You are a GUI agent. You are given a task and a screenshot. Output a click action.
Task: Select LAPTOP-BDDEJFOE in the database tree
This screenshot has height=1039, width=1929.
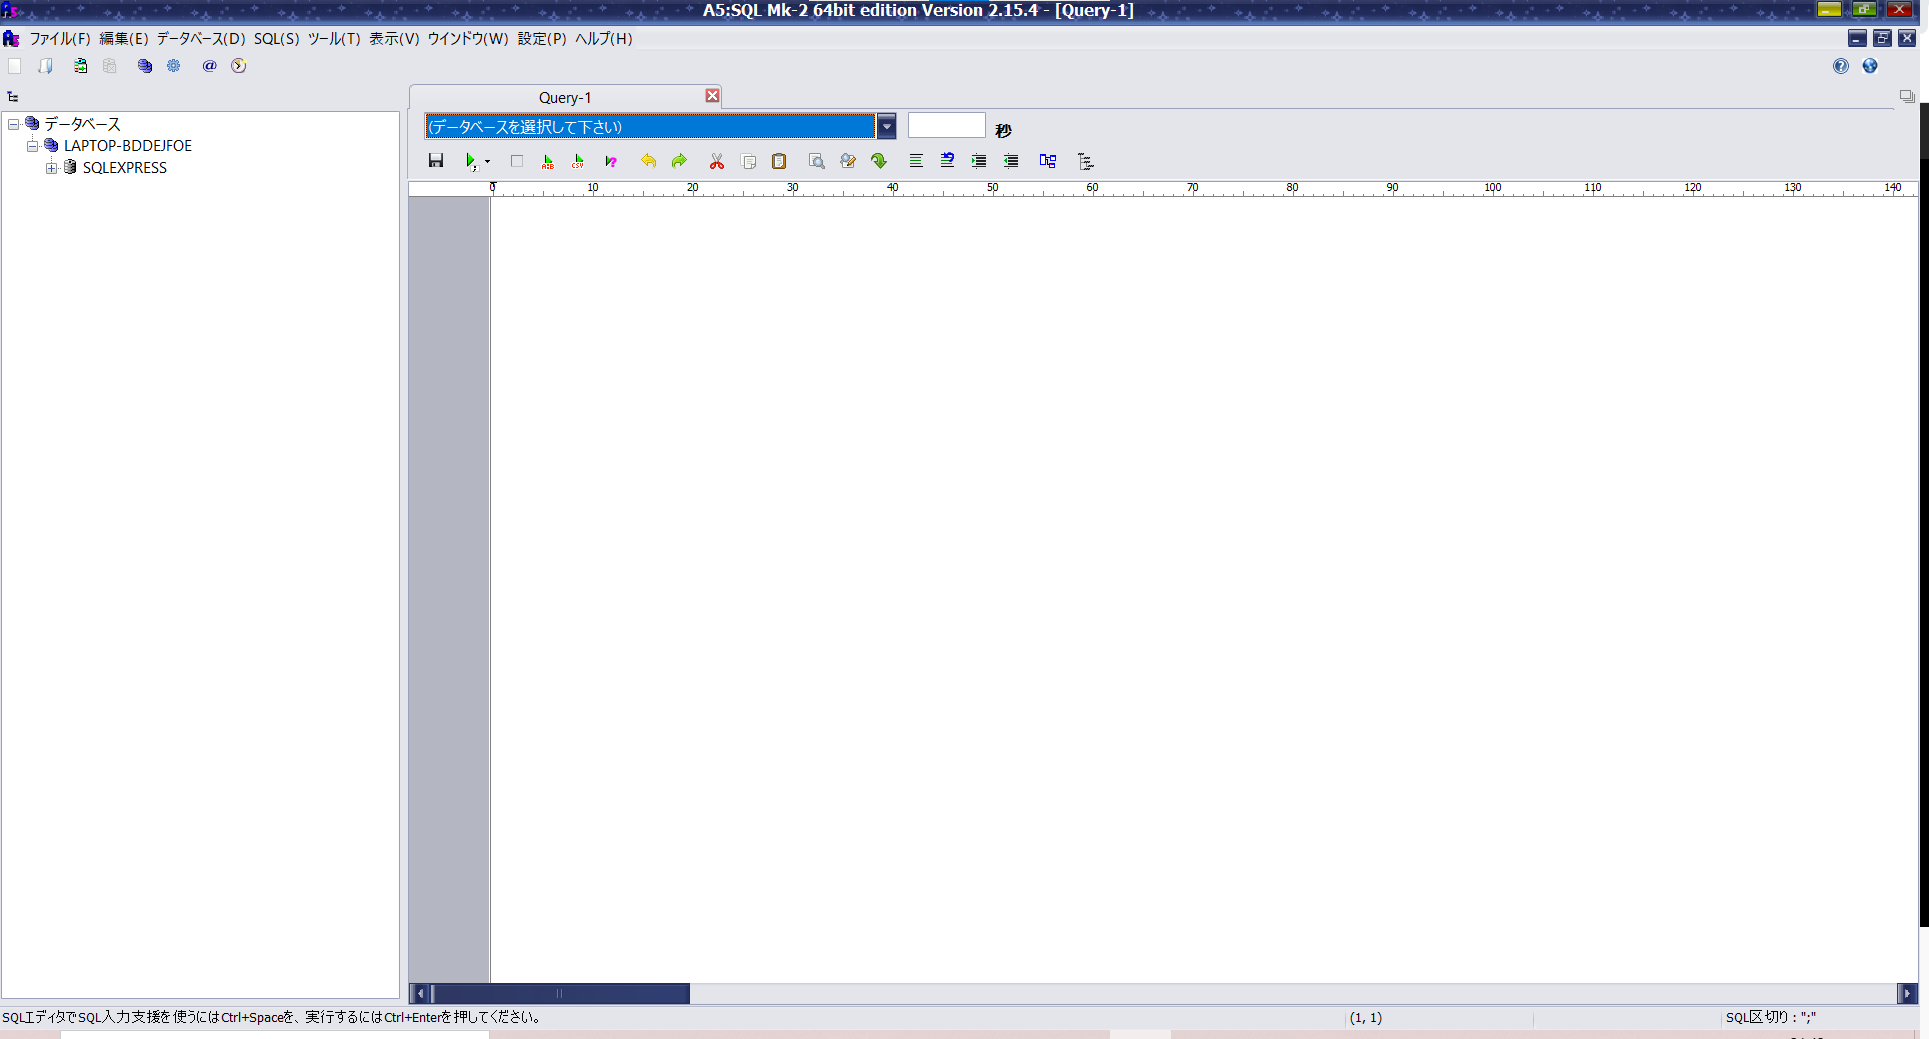(128, 146)
